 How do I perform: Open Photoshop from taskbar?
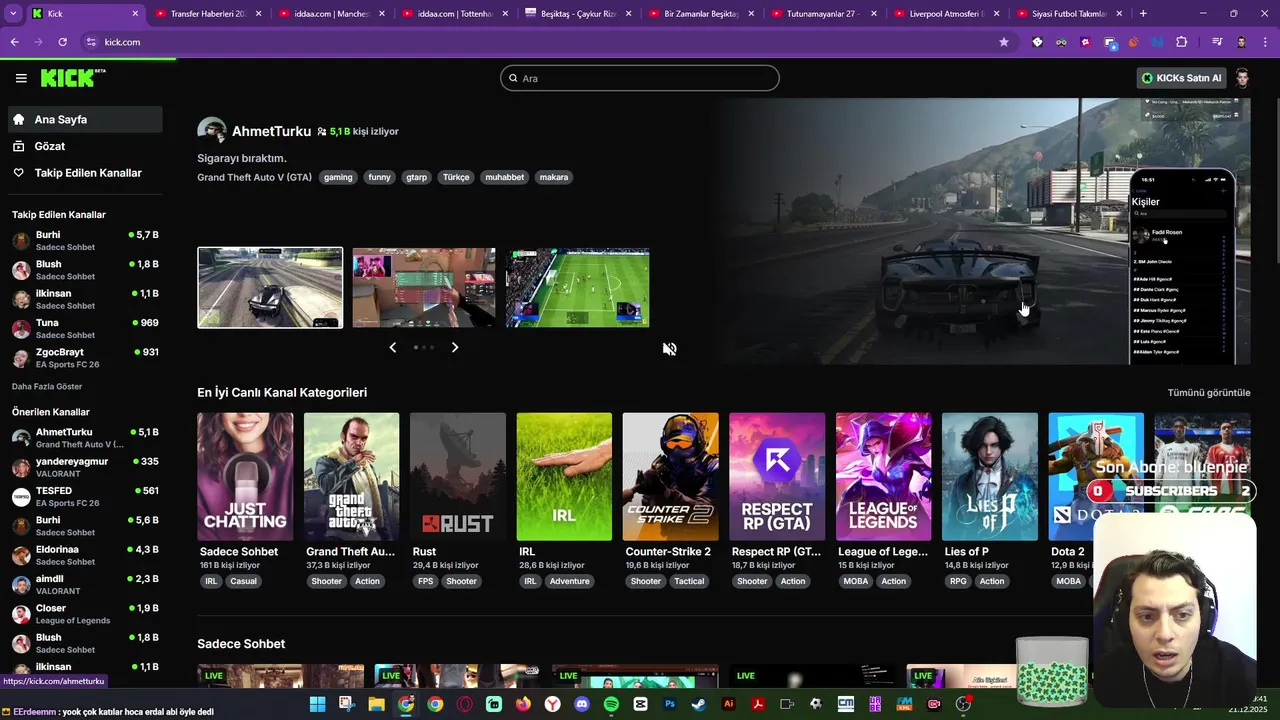tap(670, 704)
